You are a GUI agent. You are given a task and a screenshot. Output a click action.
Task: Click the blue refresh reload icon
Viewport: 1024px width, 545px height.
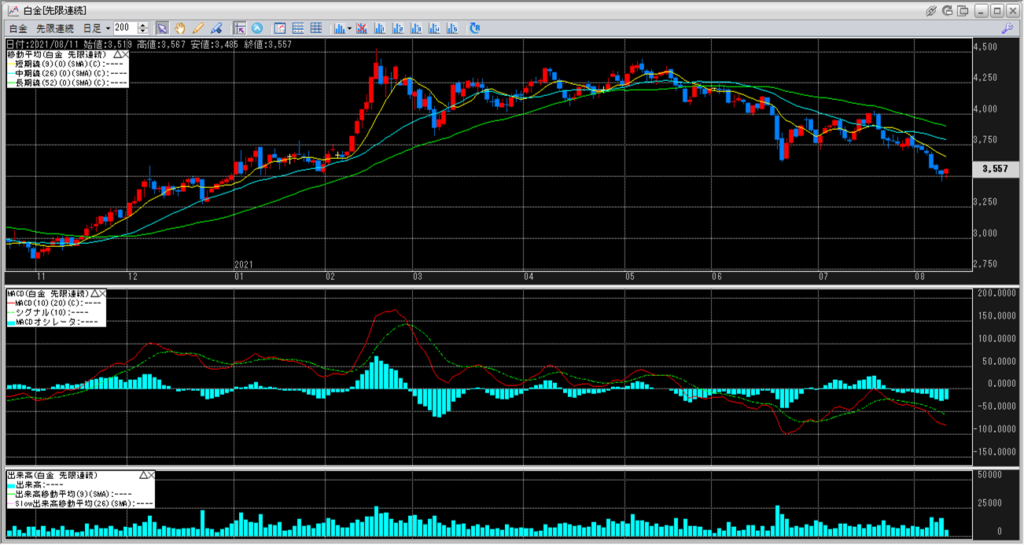pyautogui.click(x=475, y=28)
